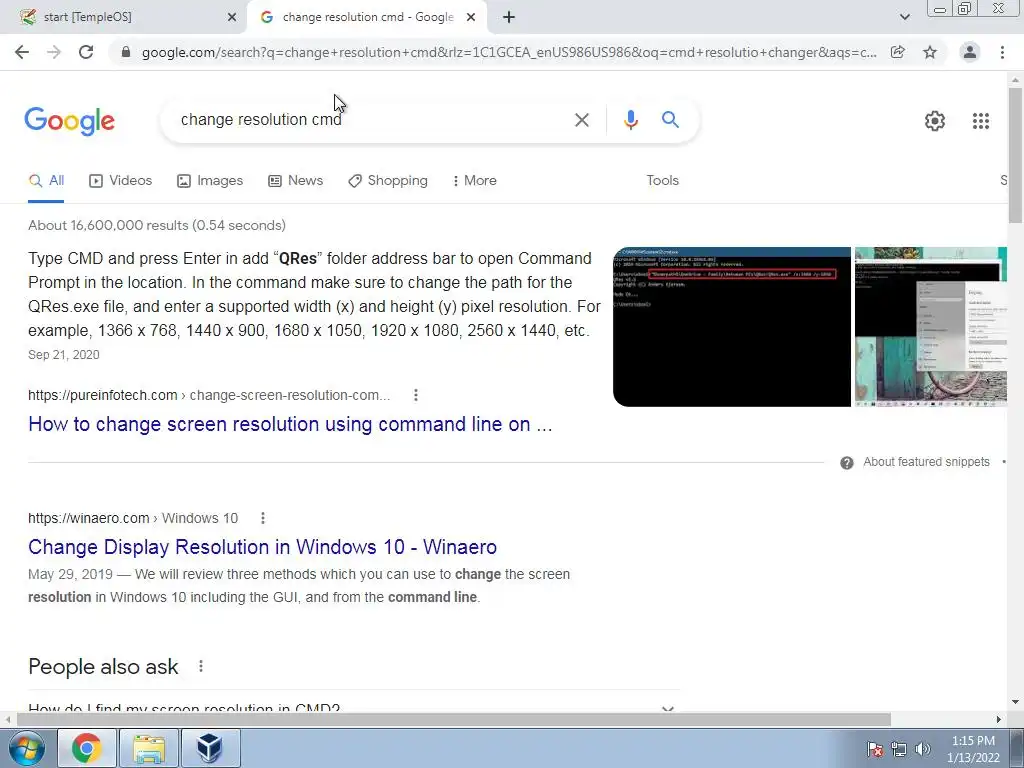Open VirtualBox from the taskbar
Image resolution: width=1024 pixels, height=768 pixels.
(210, 748)
